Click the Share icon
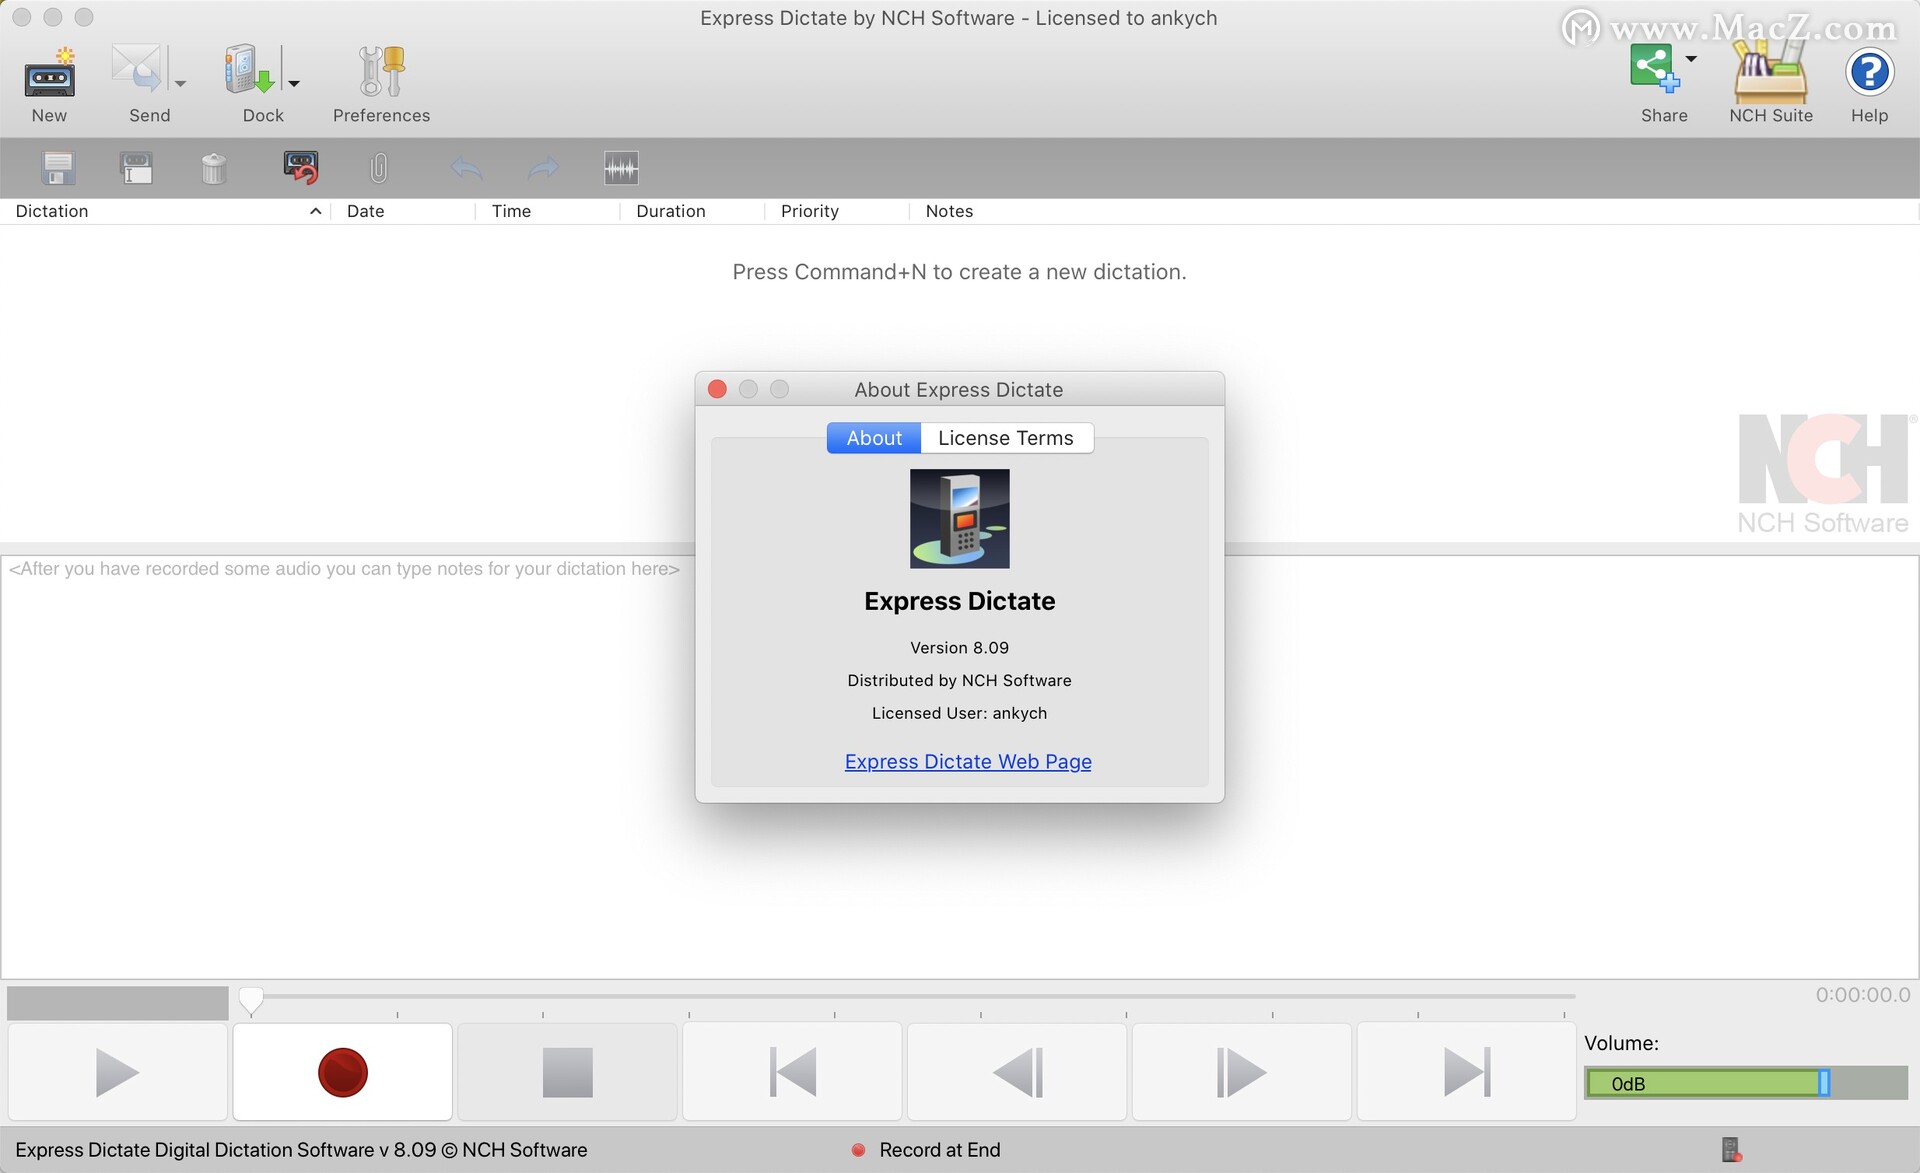 1655,69
